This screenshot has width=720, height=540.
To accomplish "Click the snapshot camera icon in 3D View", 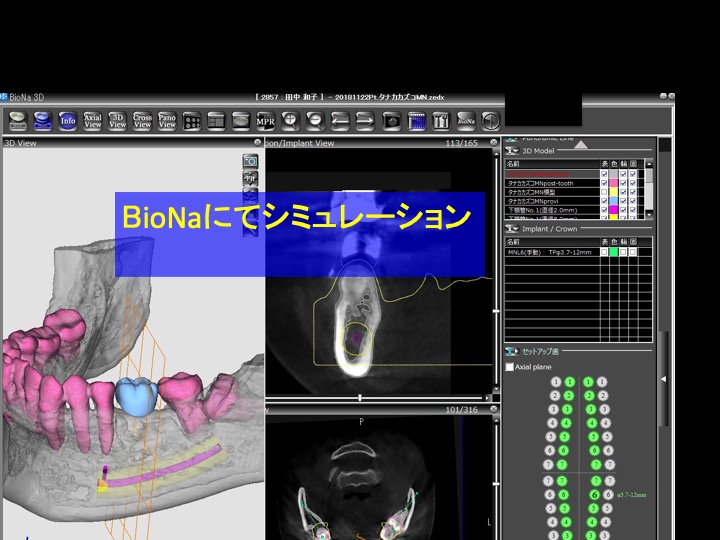I will coord(250,161).
